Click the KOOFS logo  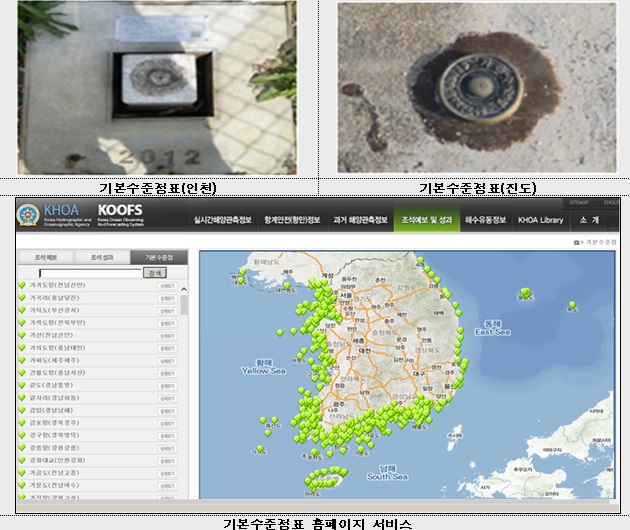pyautogui.click(x=120, y=215)
